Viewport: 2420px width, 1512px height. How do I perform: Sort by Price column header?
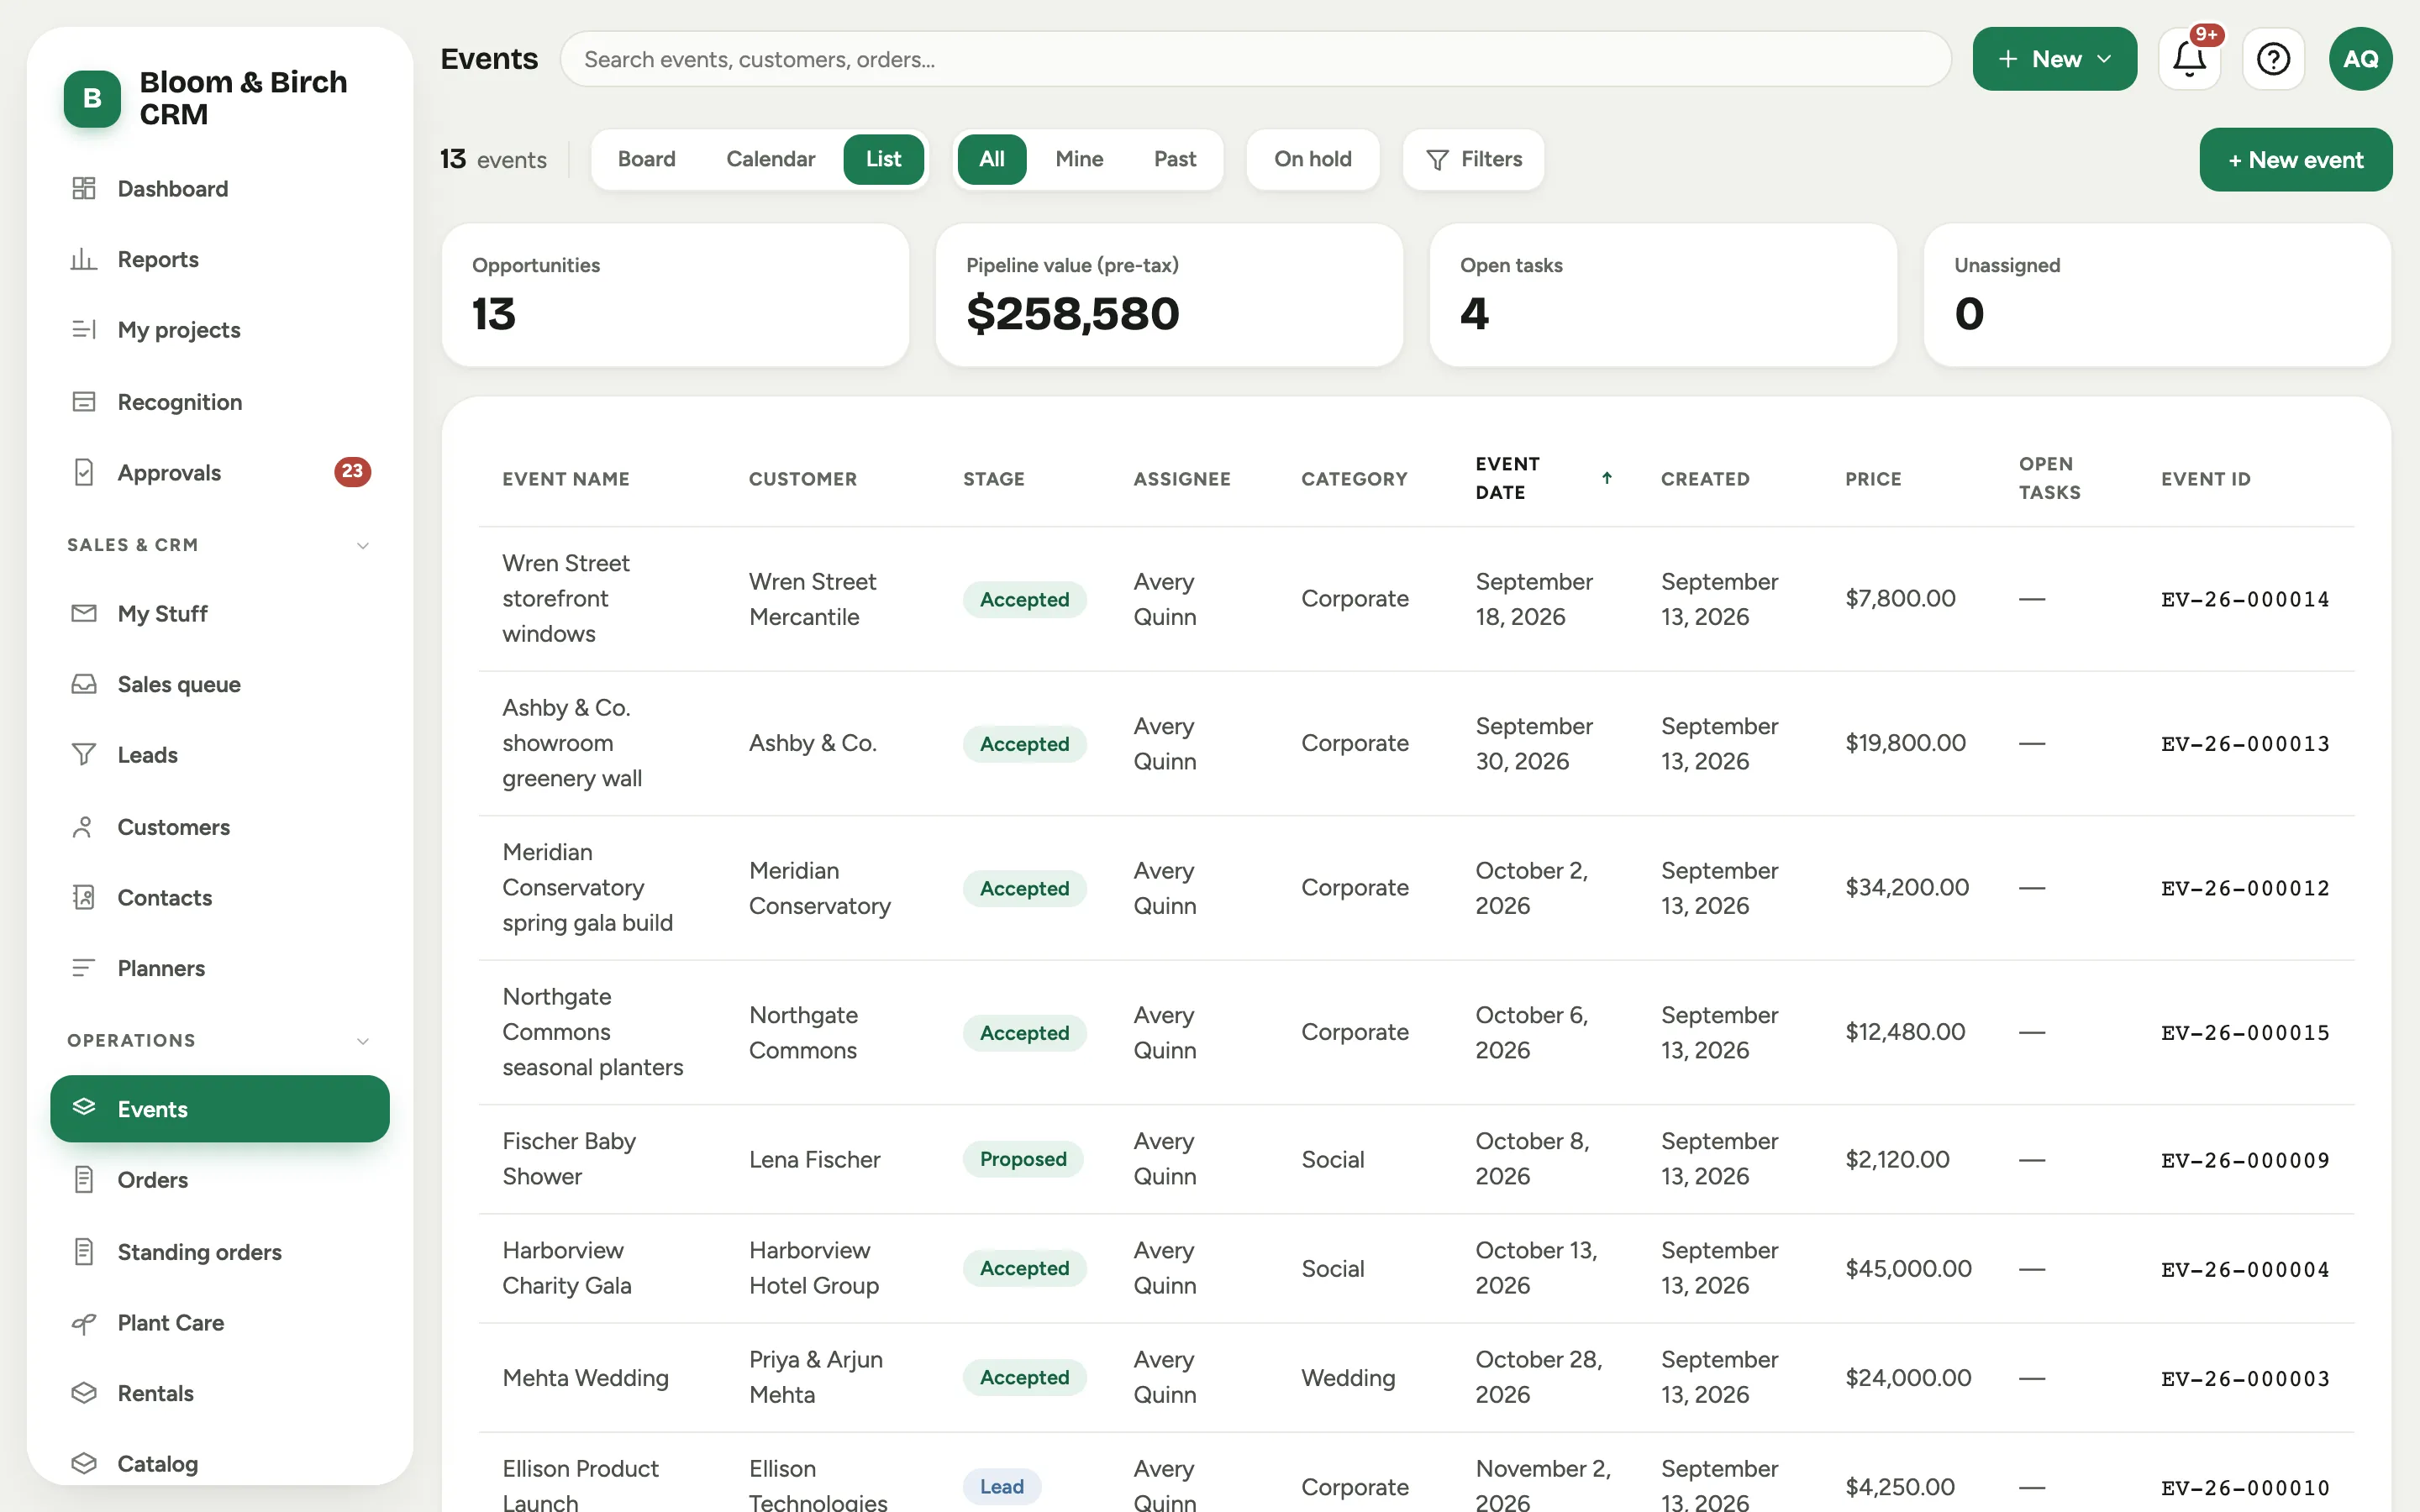pos(1873,479)
